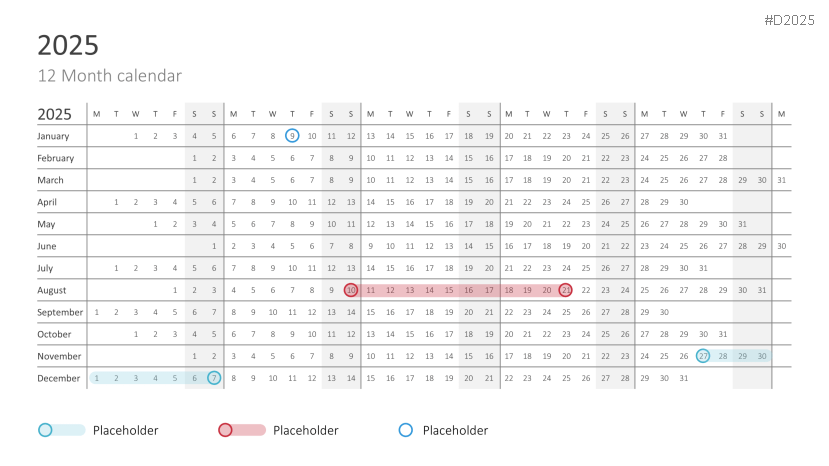
Task: Click the red-circled 10 in August
Action: point(351,290)
